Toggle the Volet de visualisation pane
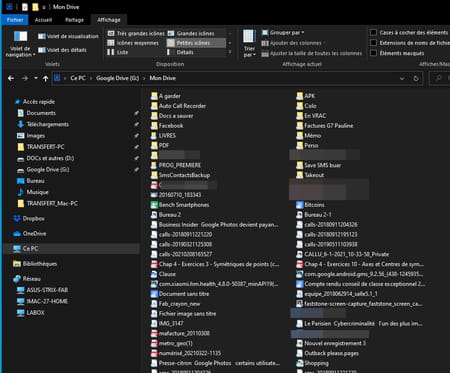 [x=68, y=36]
